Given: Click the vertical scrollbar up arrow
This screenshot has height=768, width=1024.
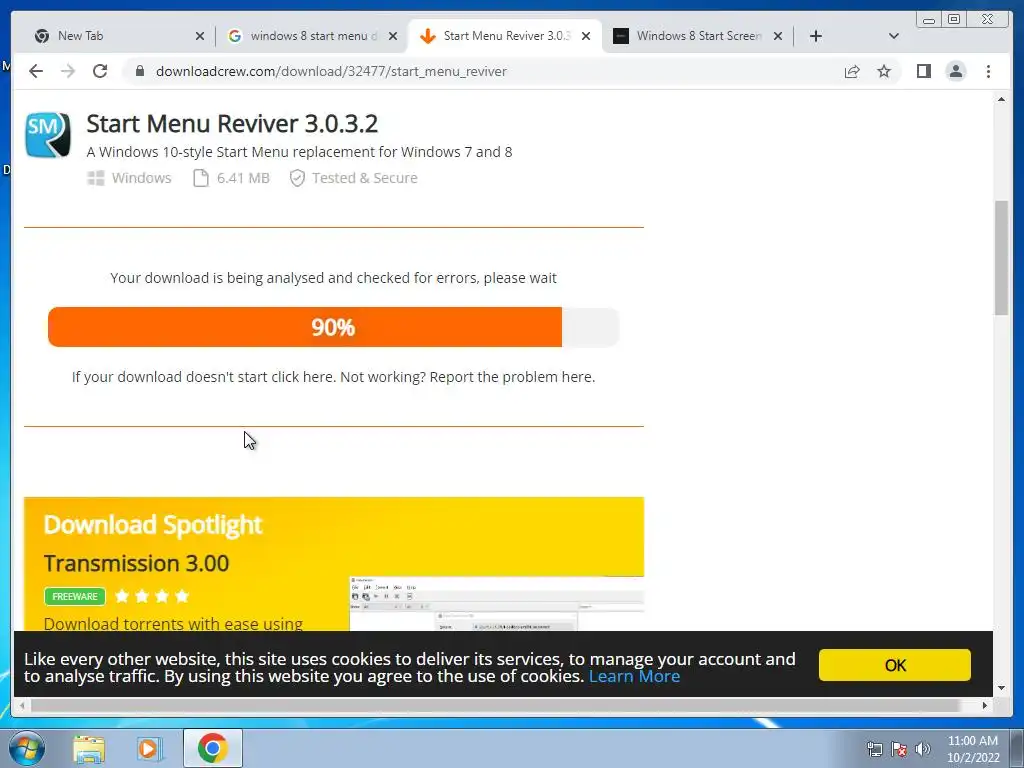Looking at the screenshot, I should (1001, 99).
